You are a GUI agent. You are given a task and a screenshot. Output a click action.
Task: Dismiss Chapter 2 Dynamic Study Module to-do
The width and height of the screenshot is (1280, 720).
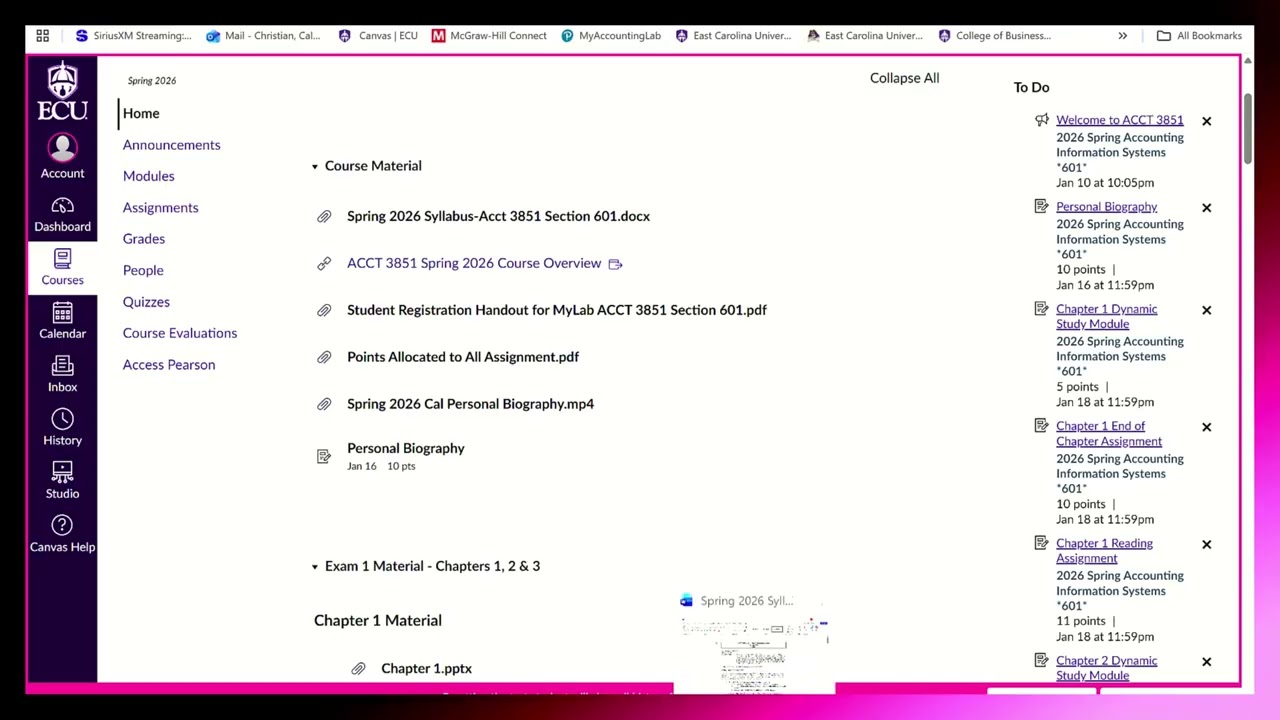pos(1206,662)
